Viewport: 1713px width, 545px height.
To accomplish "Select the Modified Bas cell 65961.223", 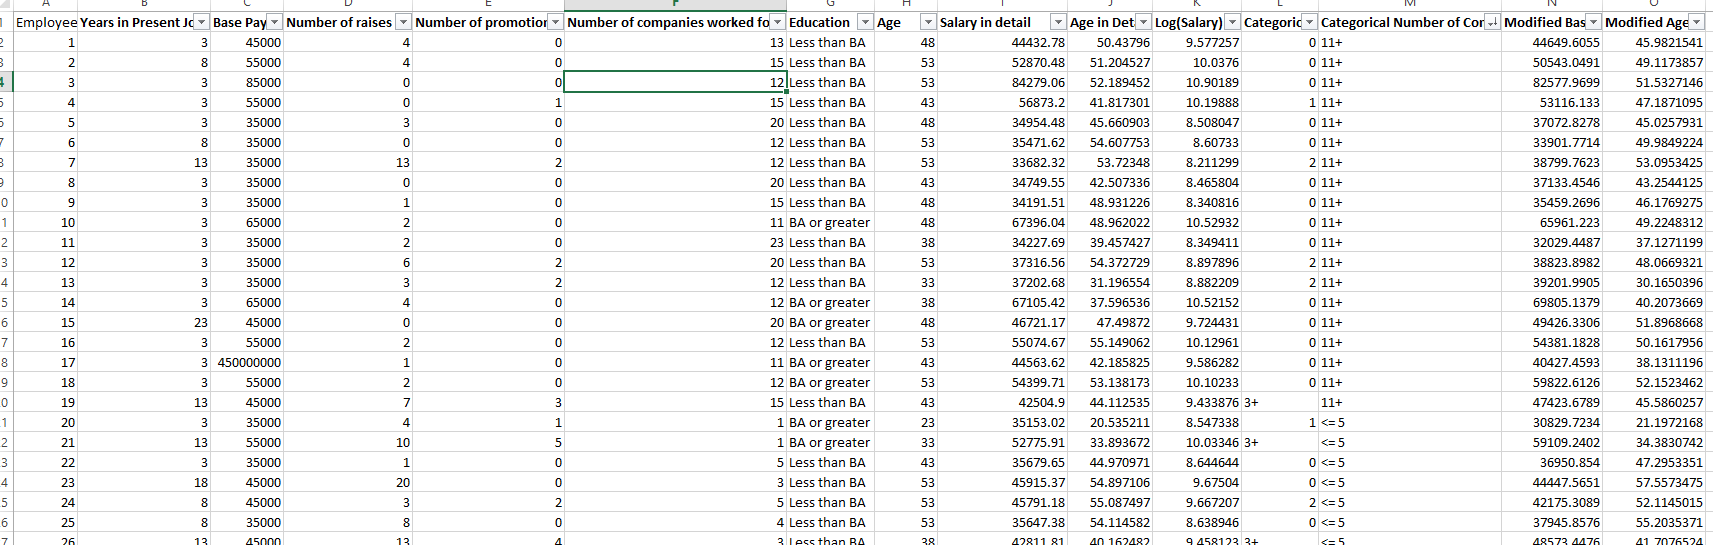I will [x=1551, y=222].
